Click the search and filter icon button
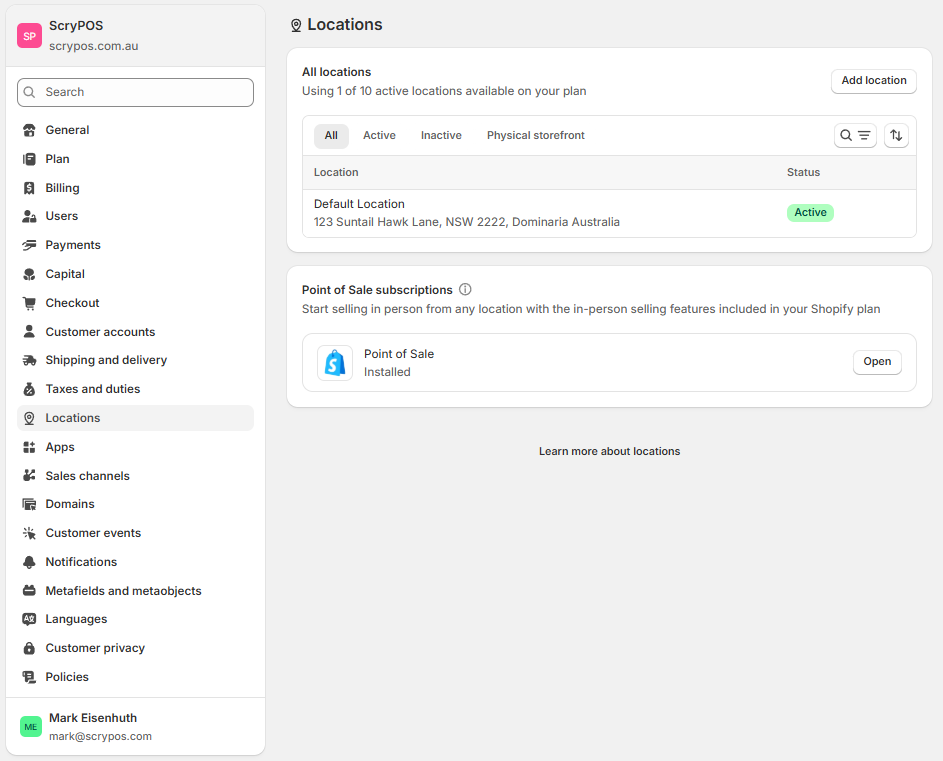 point(855,135)
